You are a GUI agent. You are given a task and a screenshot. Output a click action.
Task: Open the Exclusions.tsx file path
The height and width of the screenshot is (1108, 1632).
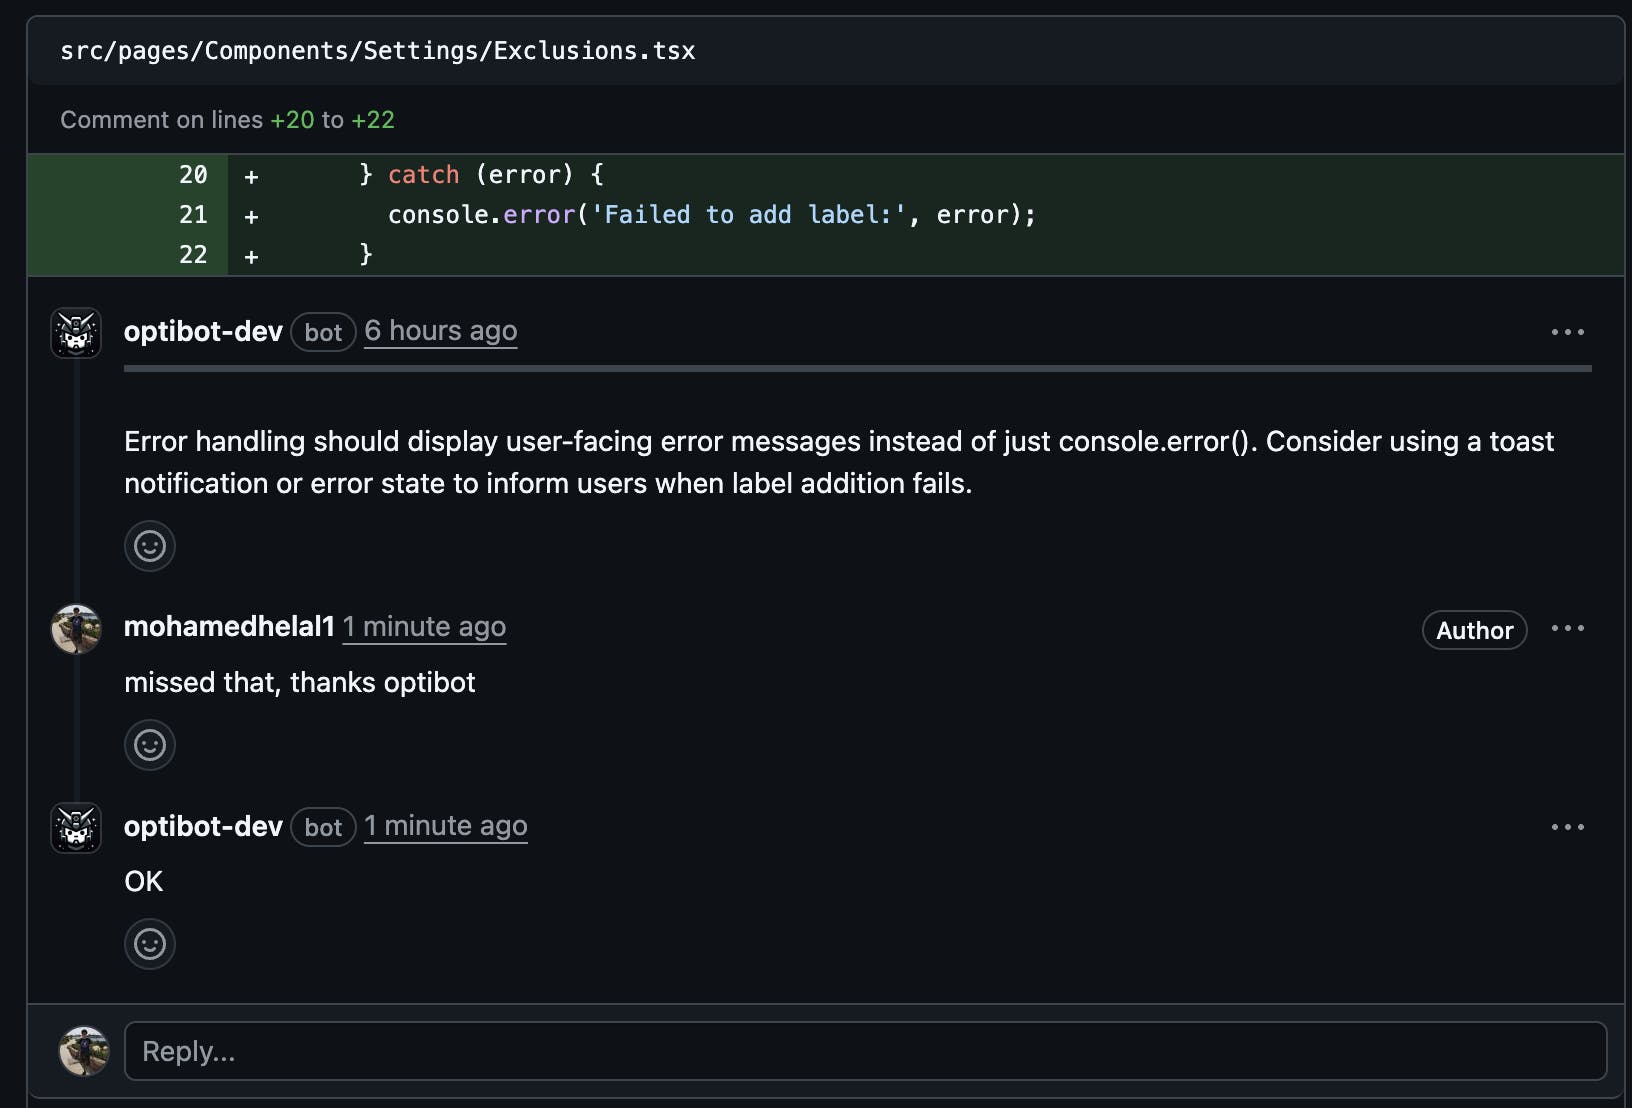(378, 51)
